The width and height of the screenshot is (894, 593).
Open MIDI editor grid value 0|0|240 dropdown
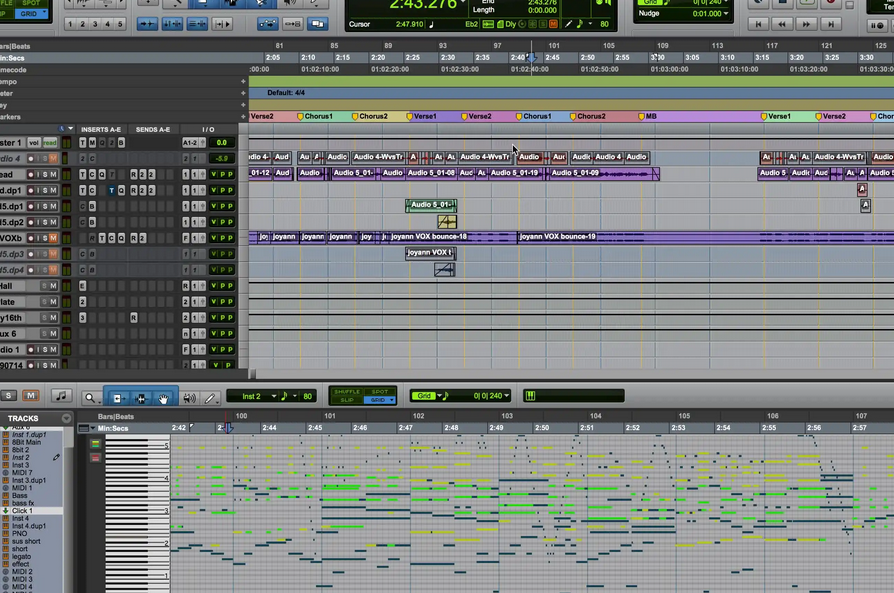(x=507, y=396)
